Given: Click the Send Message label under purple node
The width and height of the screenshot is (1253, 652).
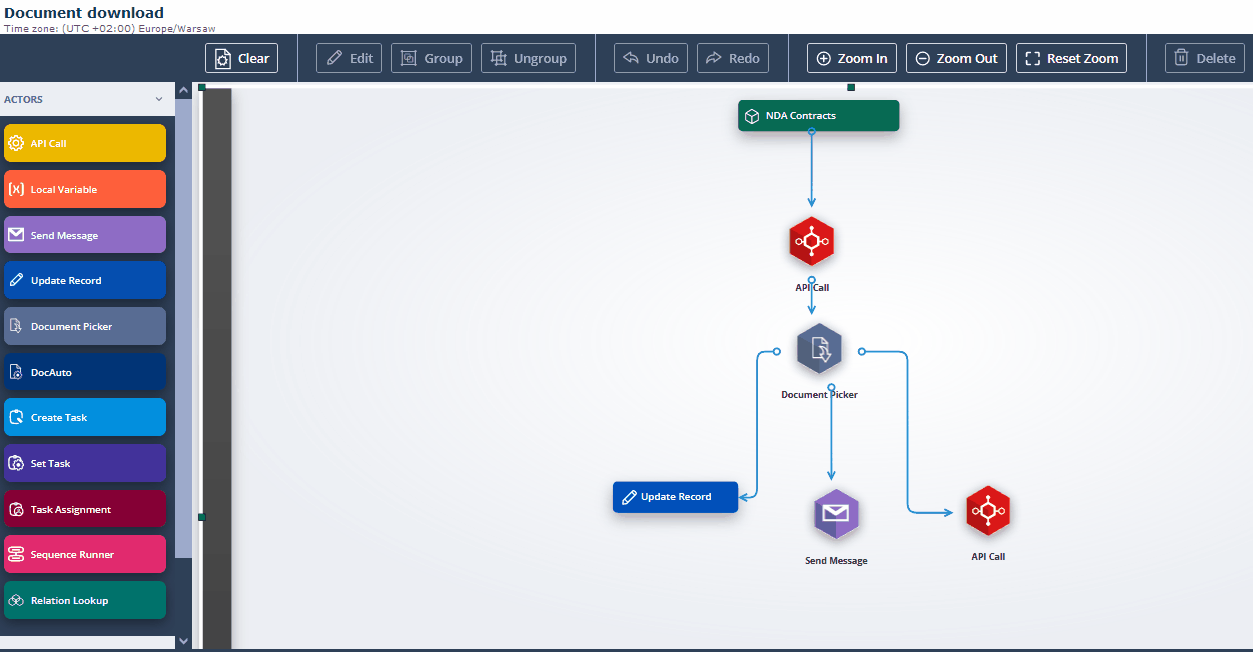Looking at the screenshot, I should (836, 561).
